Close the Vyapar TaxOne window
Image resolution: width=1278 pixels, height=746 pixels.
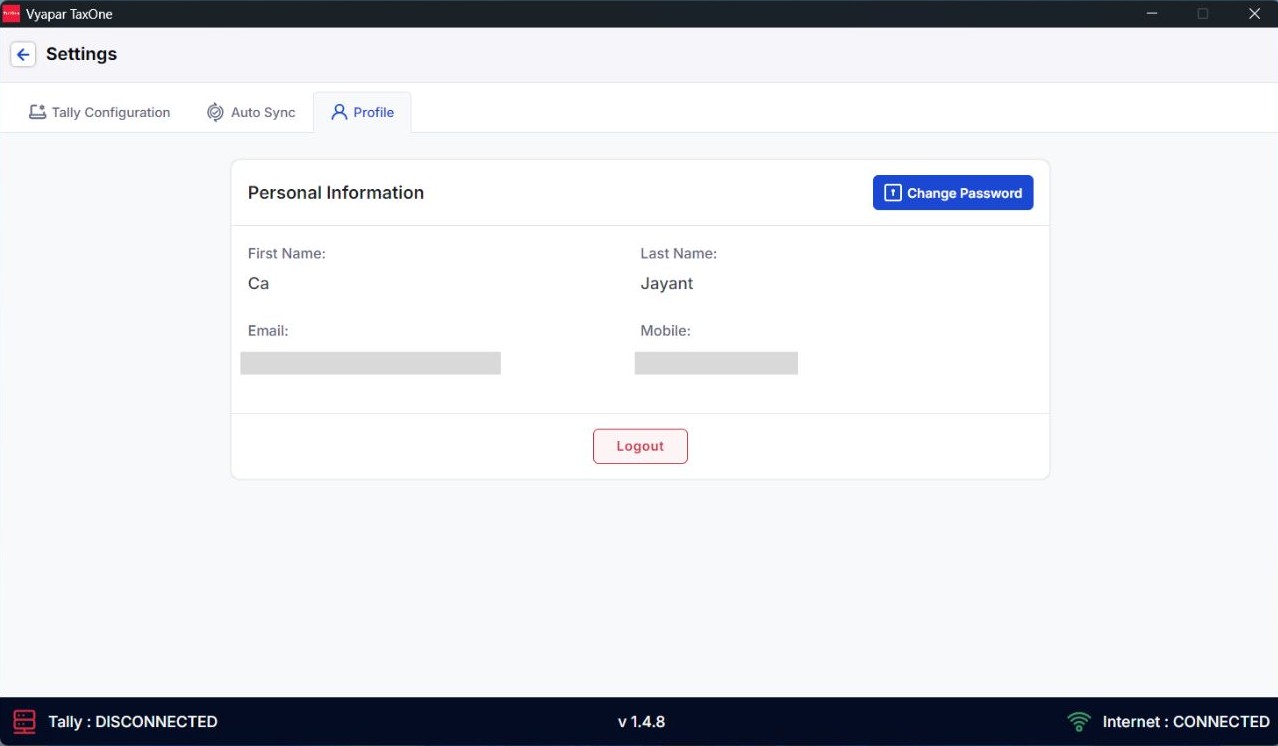(x=1254, y=14)
